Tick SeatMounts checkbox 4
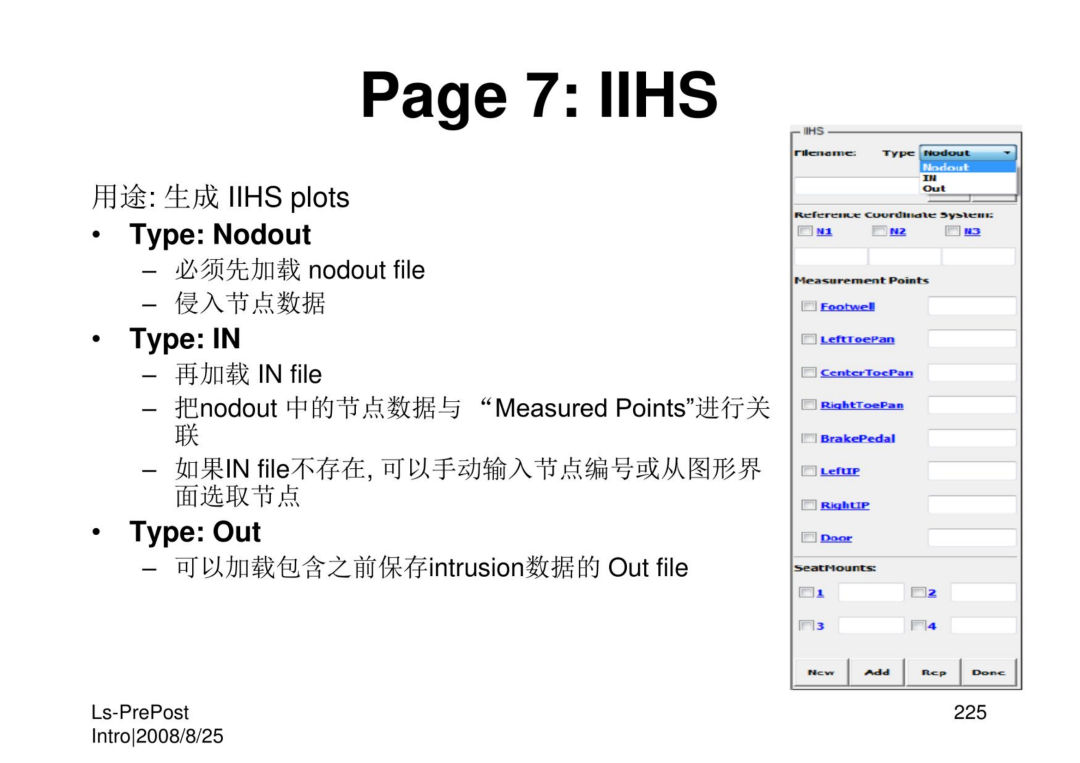The width and height of the screenshot is (1080, 763). 918,625
